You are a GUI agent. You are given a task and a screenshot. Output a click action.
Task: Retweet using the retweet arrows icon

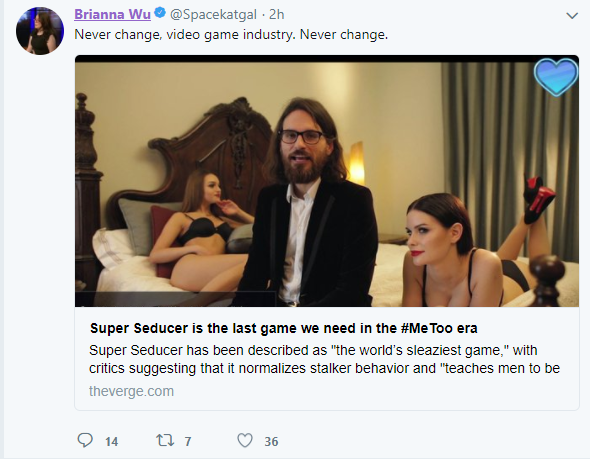pyautogui.click(x=165, y=440)
